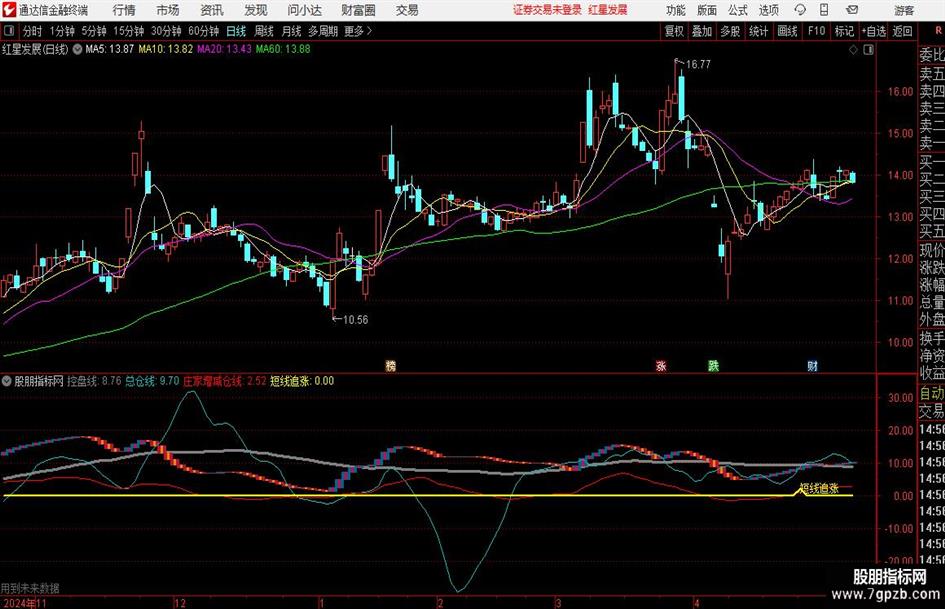Image resolution: width=945 pixels, height=609 pixels.
Task: Open the 选项 menu
Action: [x=769, y=10]
